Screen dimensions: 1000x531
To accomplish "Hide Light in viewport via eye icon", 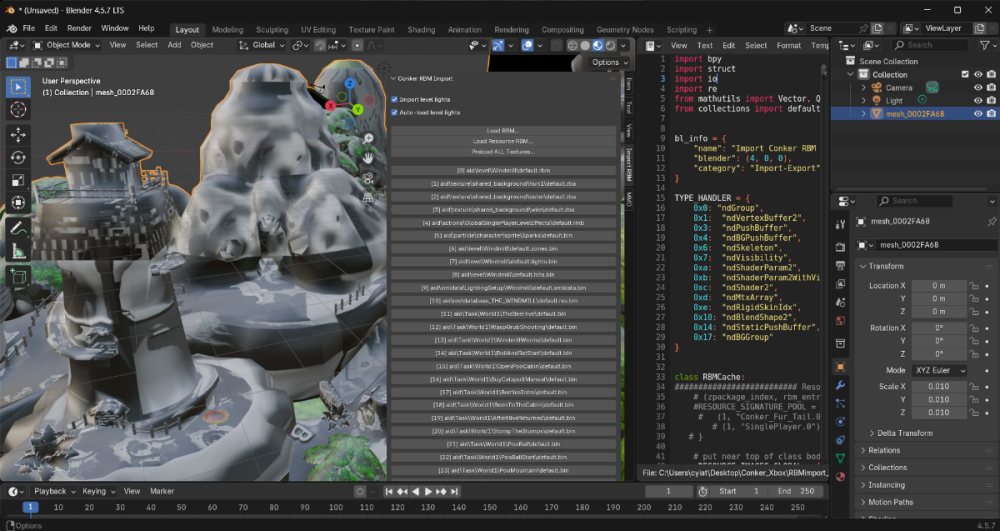I will pyautogui.click(x=978, y=101).
